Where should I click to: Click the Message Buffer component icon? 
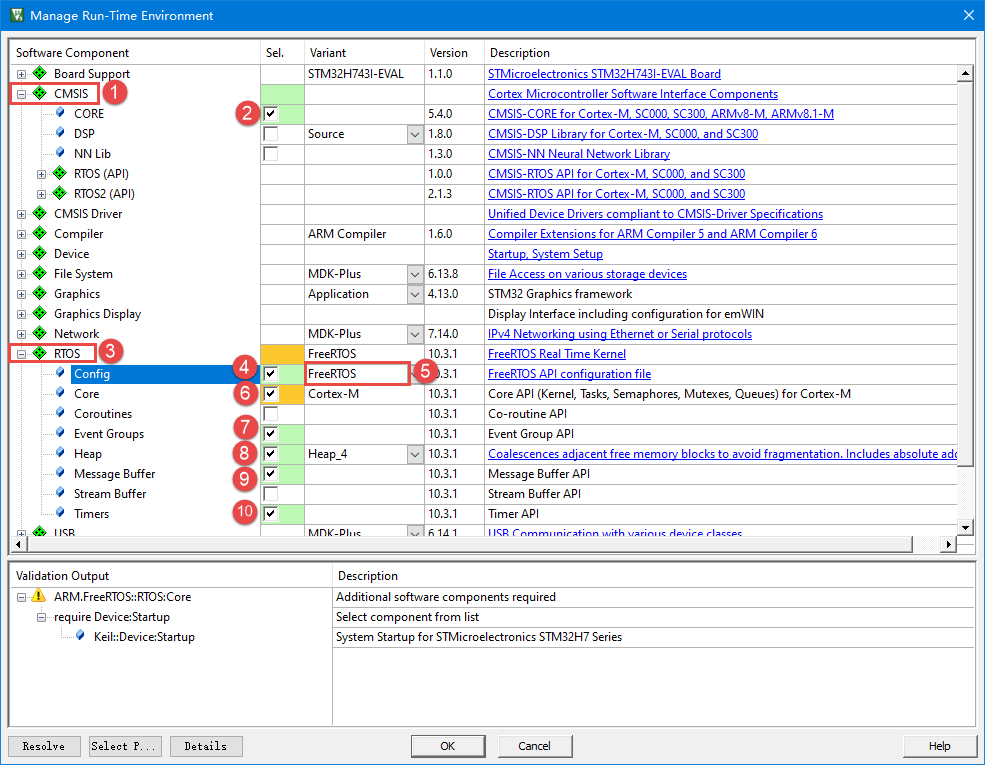coord(62,473)
